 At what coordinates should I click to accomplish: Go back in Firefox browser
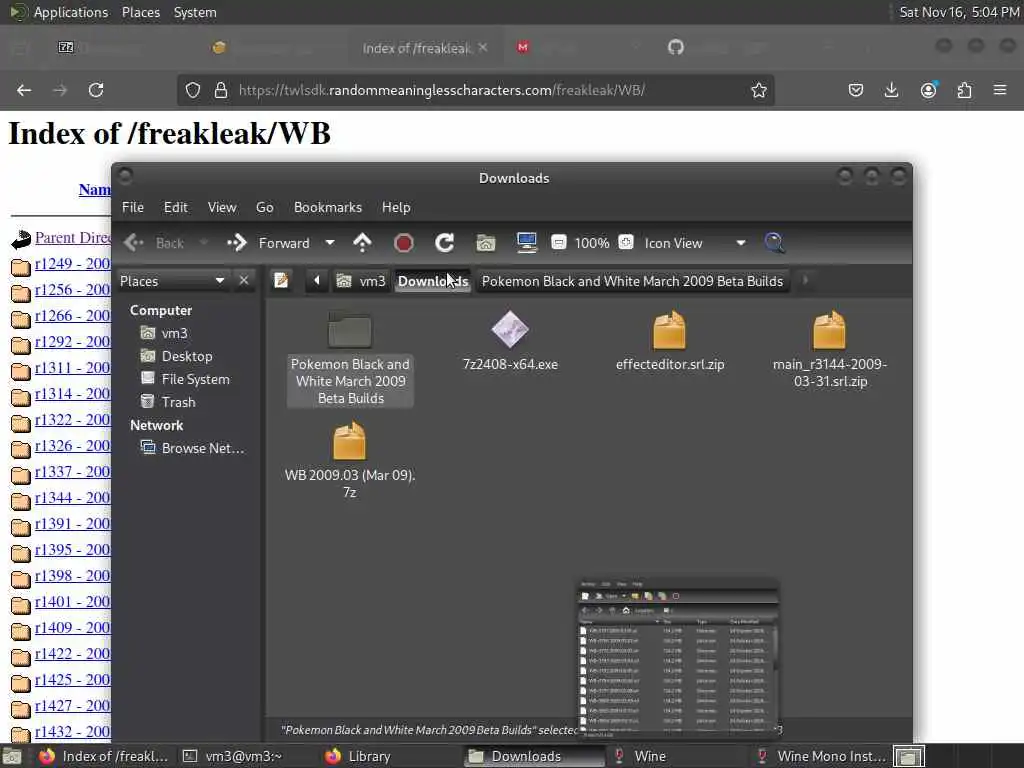(24, 90)
